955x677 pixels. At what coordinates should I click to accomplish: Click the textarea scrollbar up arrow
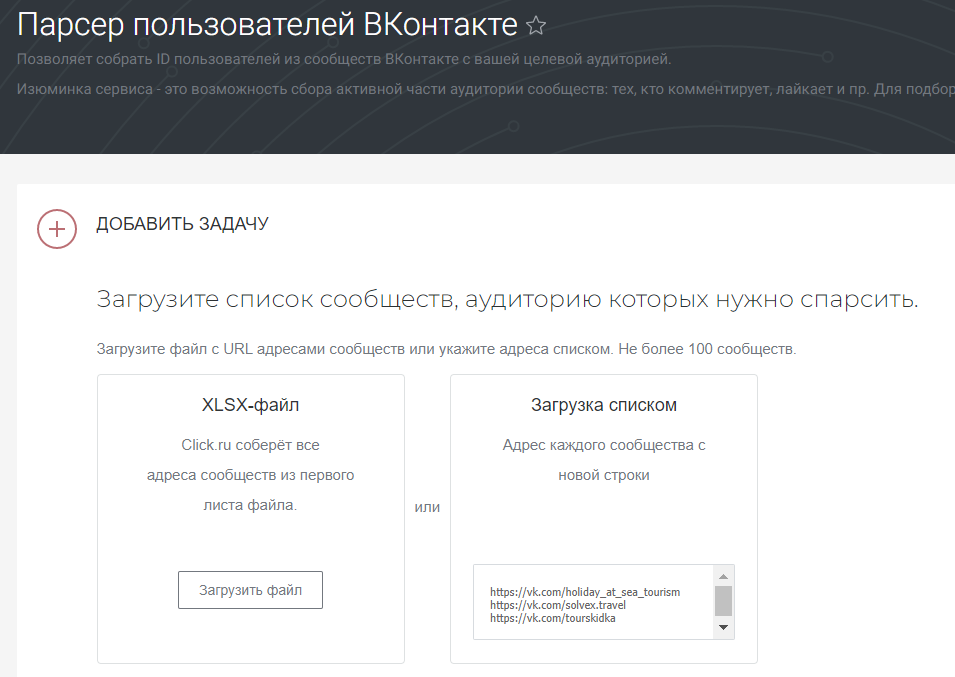pyautogui.click(x=723, y=576)
